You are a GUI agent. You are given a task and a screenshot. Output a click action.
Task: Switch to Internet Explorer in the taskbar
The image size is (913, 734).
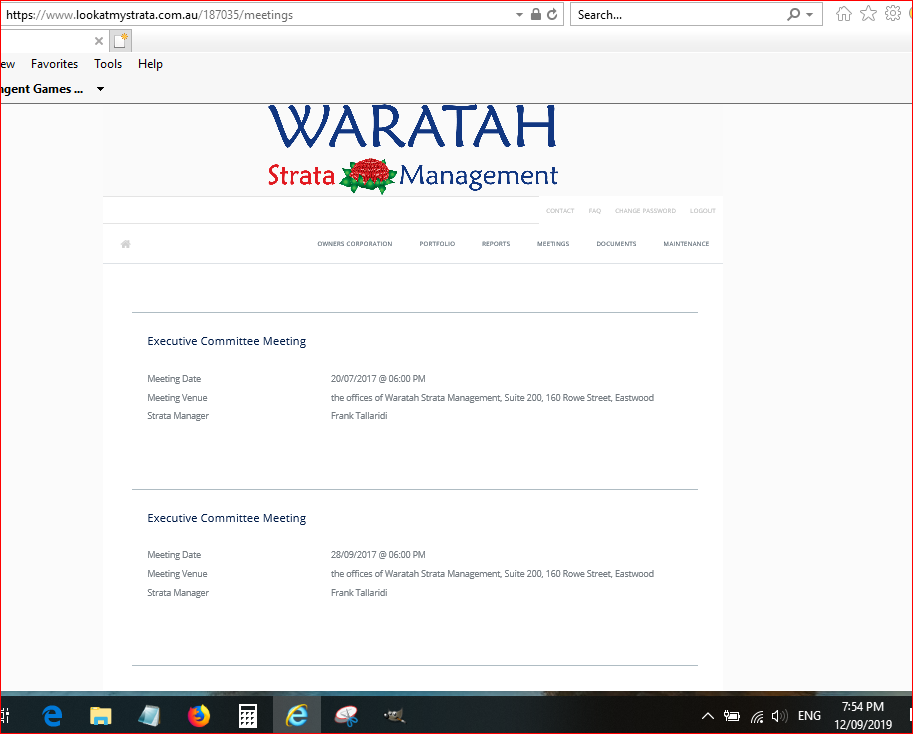pyautogui.click(x=297, y=715)
